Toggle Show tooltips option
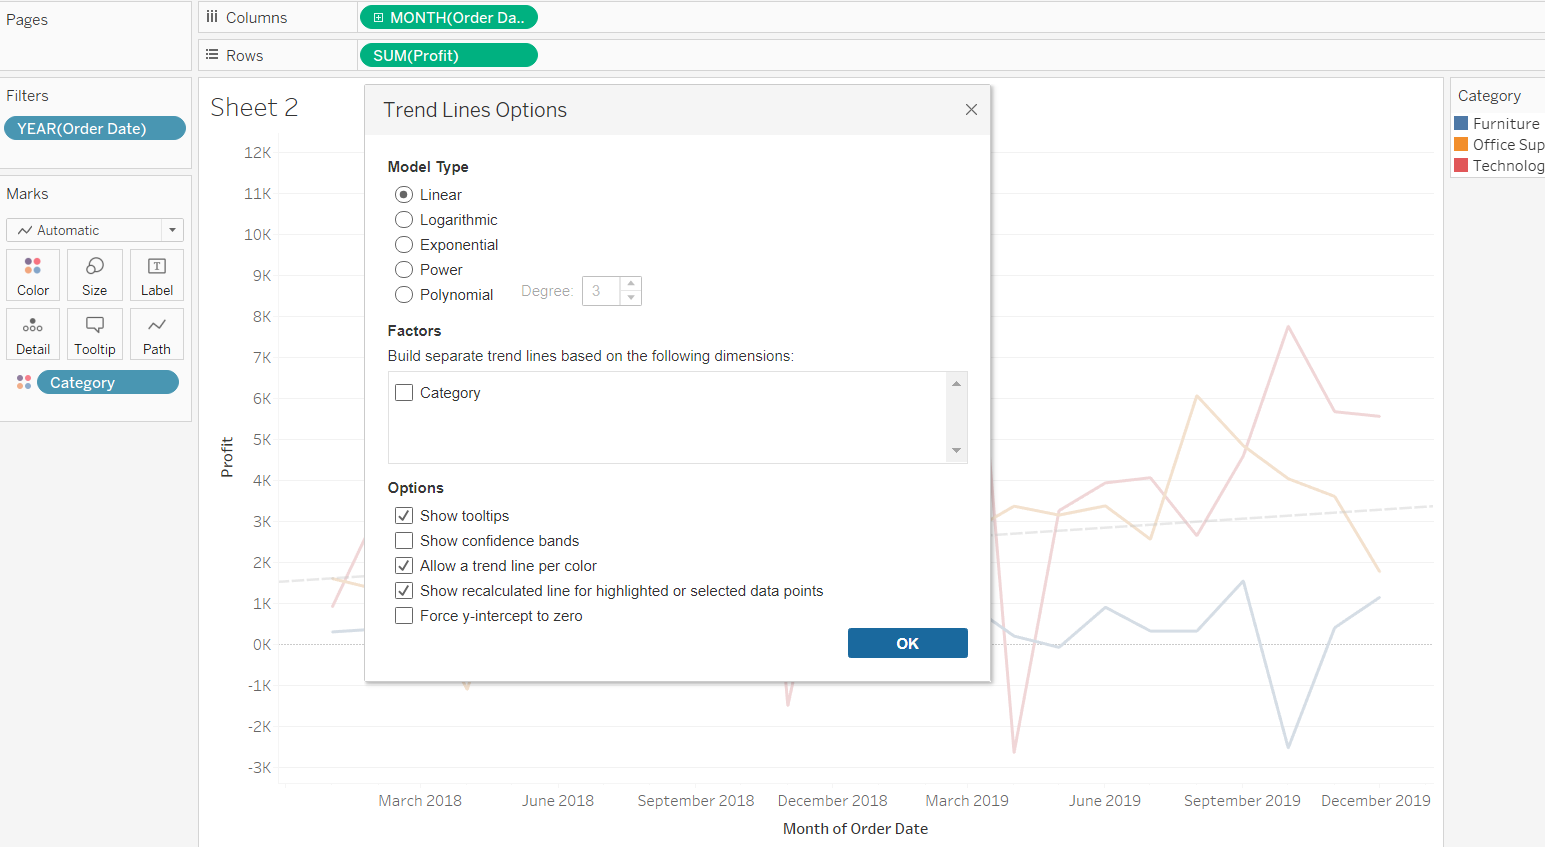Screen dimensions: 1545x847 (x=404, y=515)
